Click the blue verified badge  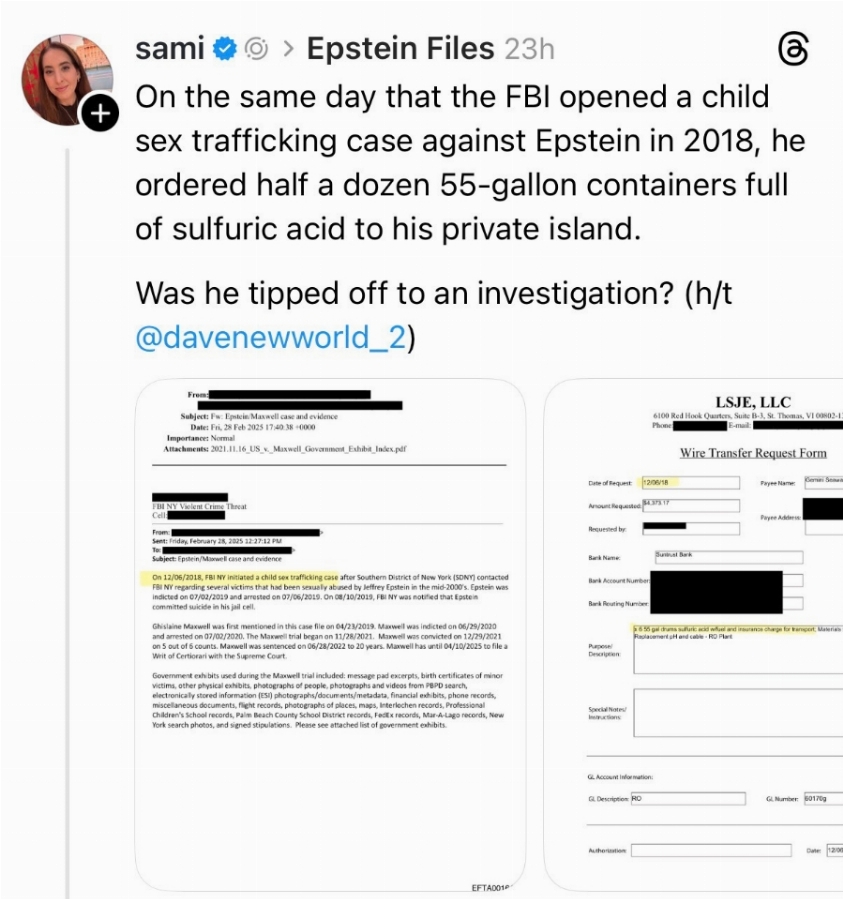pyautogui.click(x=225, y=49)
